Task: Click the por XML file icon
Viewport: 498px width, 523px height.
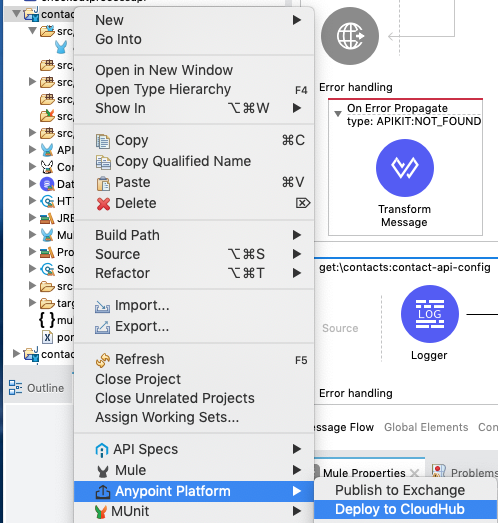Action: click(x=47, y=337)
